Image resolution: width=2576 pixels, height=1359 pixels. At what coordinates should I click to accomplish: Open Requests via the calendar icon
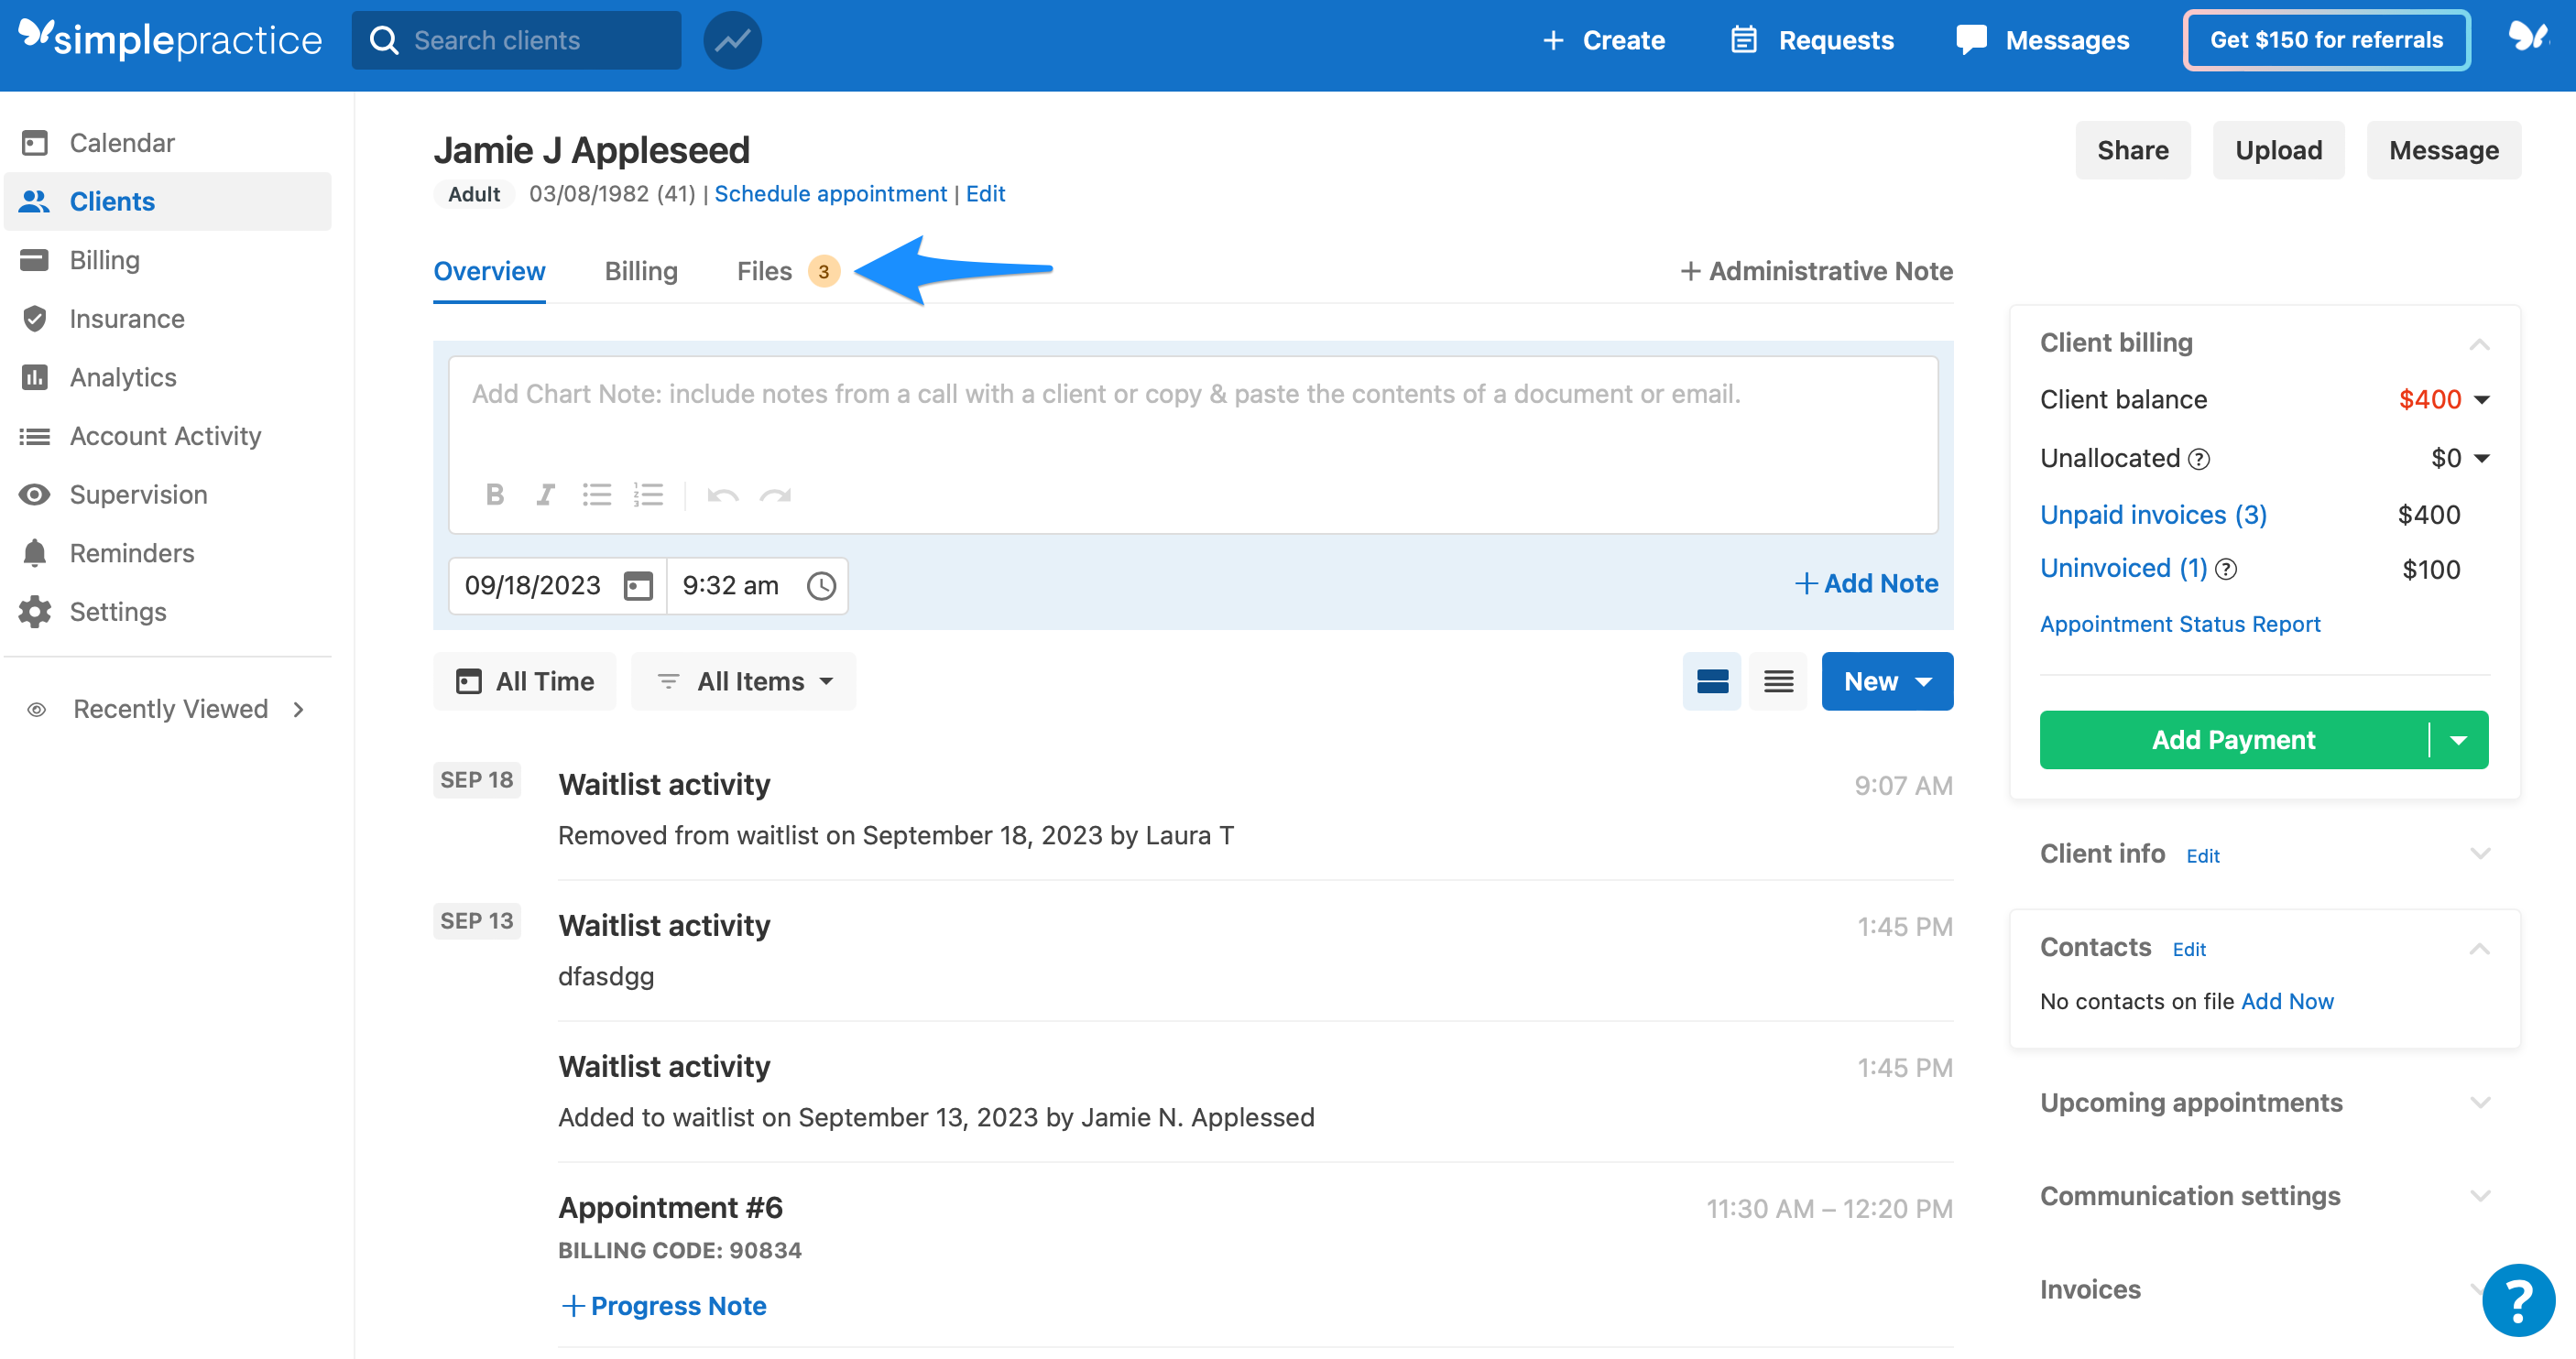tap(1743, 40)
